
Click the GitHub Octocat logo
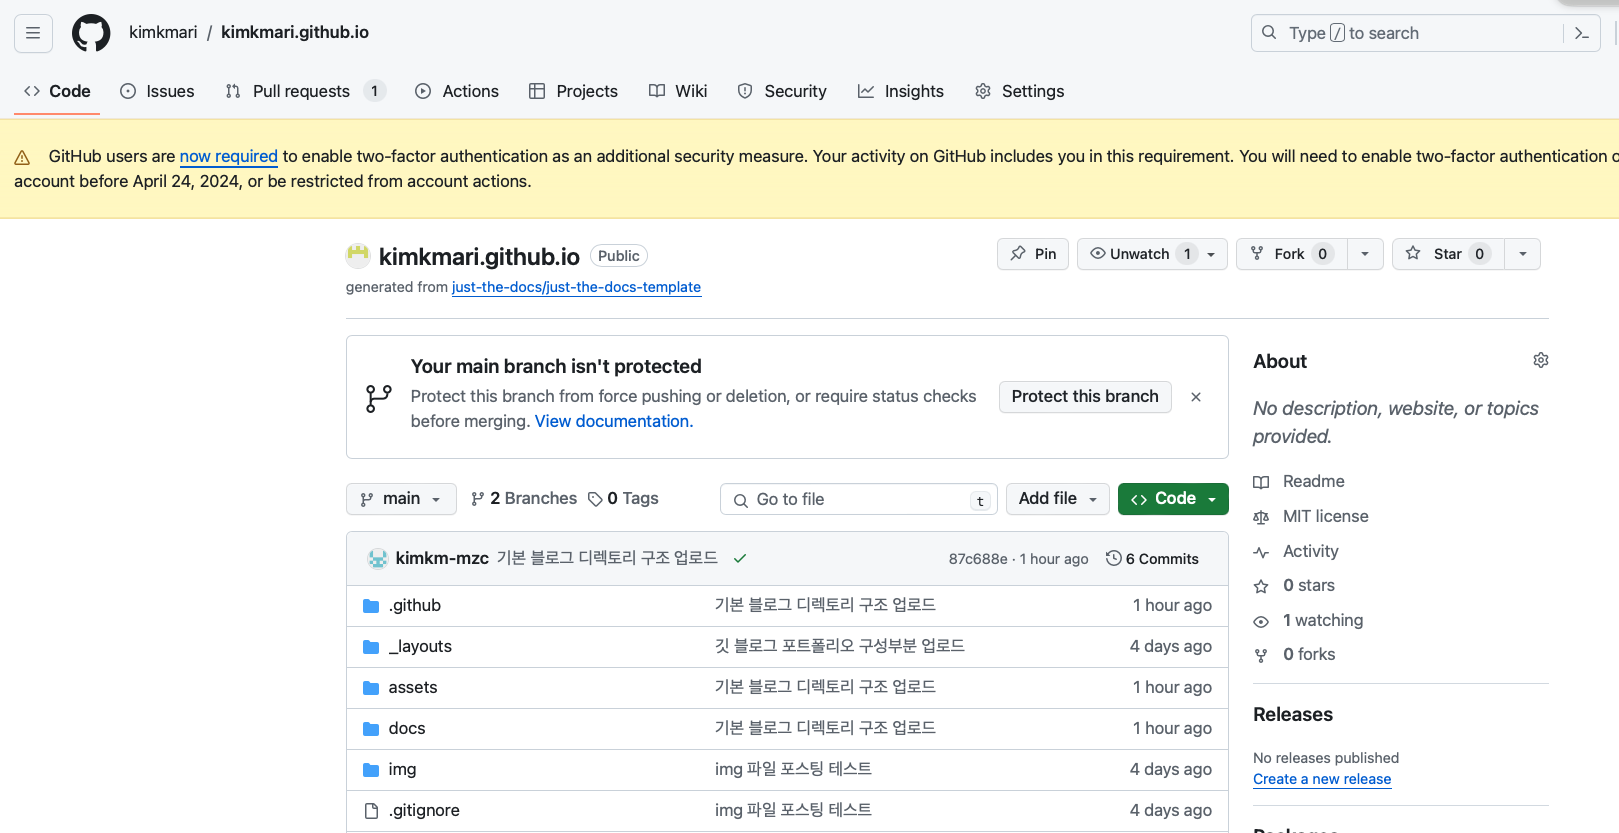click(91, 33)
